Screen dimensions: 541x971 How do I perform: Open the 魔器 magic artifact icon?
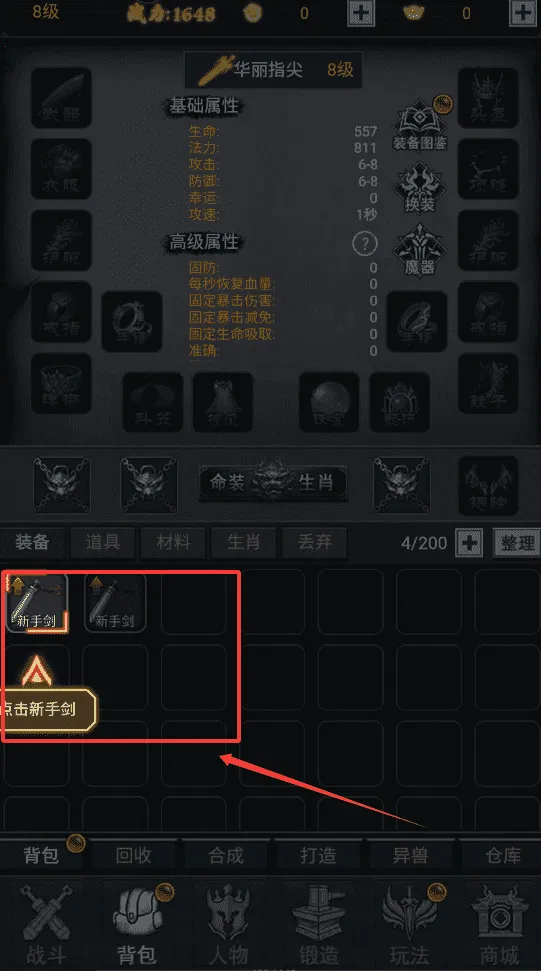(420, 251)
